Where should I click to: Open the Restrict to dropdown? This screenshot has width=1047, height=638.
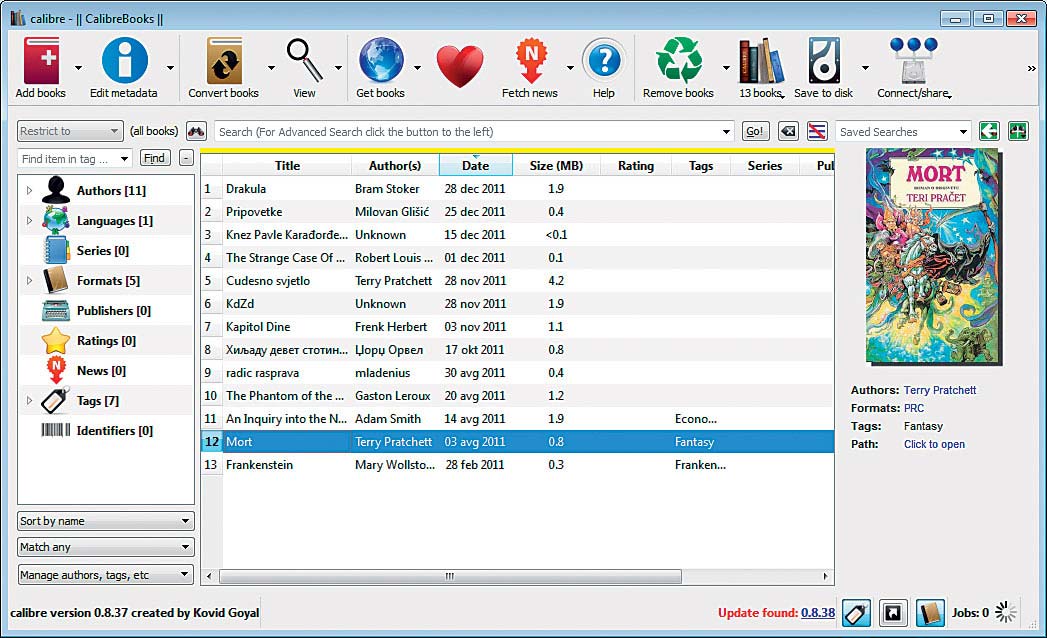[70, 131]
